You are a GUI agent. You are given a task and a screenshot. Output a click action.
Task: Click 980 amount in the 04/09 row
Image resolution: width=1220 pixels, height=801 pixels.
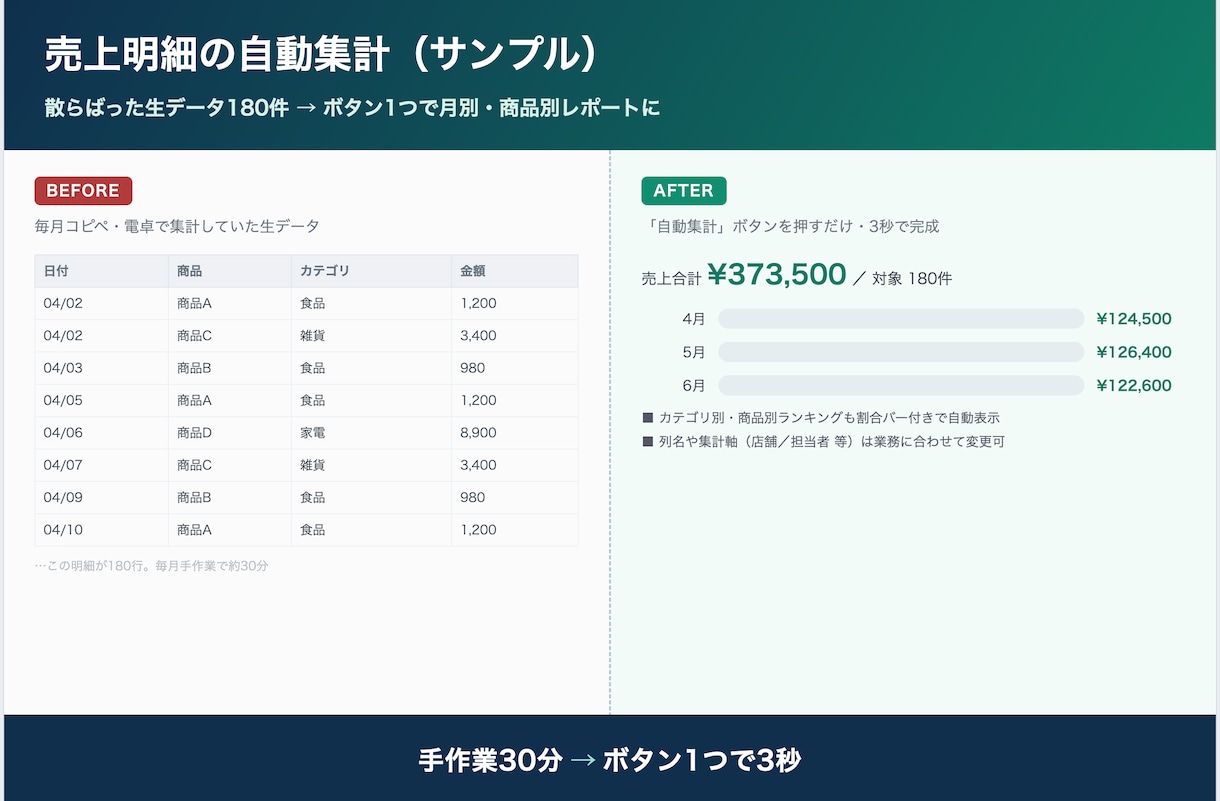514,497
